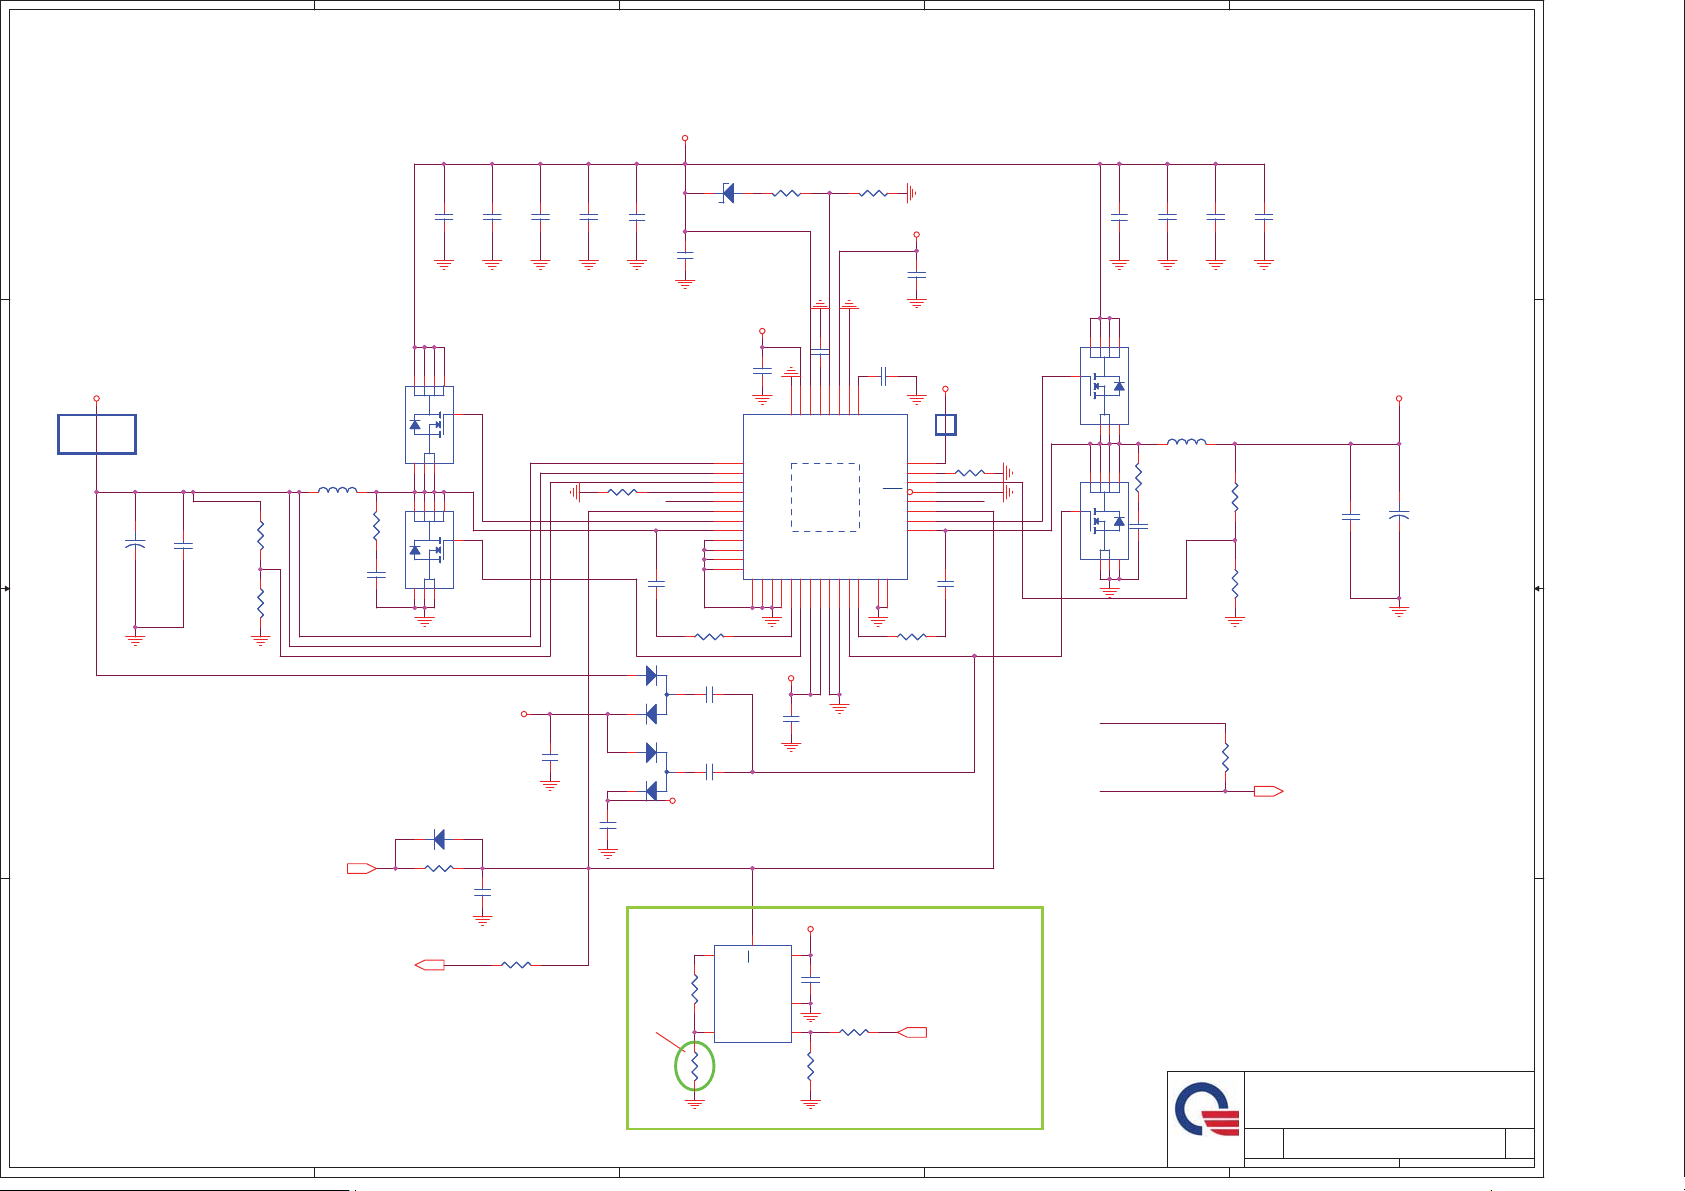Click the grounded resistor left of the central IC
The height and width of the screenshot is (1191, 1685).
coord(623,492)
